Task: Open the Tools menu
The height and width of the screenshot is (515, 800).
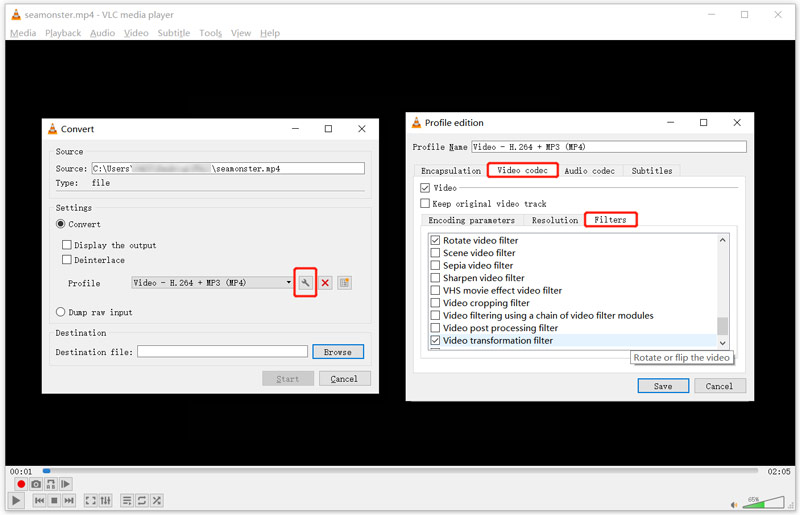Action: pyautogui.click(x=211, y=33)
